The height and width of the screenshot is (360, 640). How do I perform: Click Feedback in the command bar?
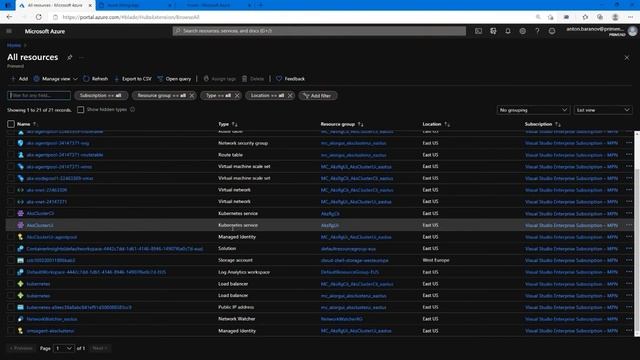[291, 79]
